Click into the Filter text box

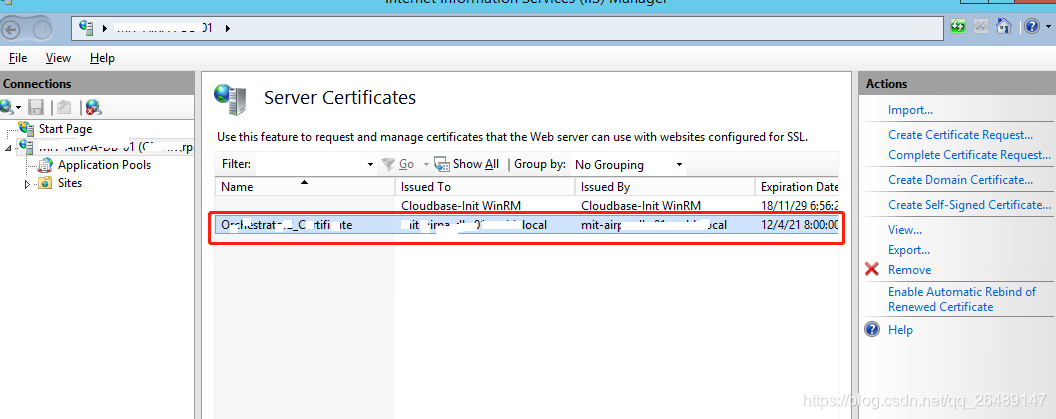pos(309,164)
